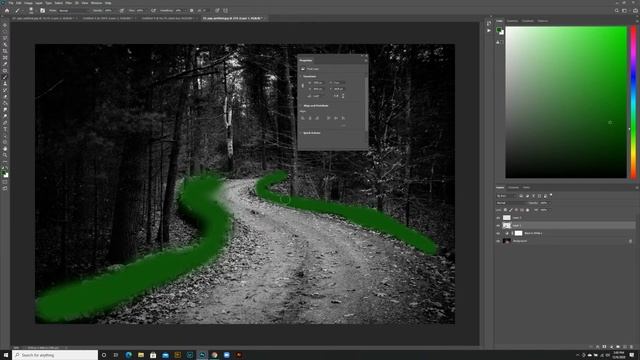
Task: Open the brush preset picker dropdown
Action: [31, 11]
